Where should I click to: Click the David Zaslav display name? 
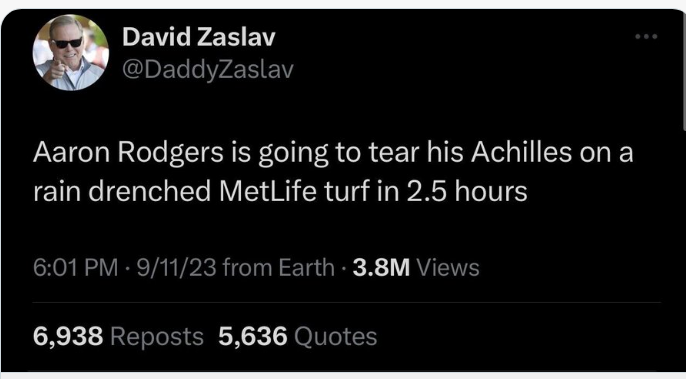(199, 37)
